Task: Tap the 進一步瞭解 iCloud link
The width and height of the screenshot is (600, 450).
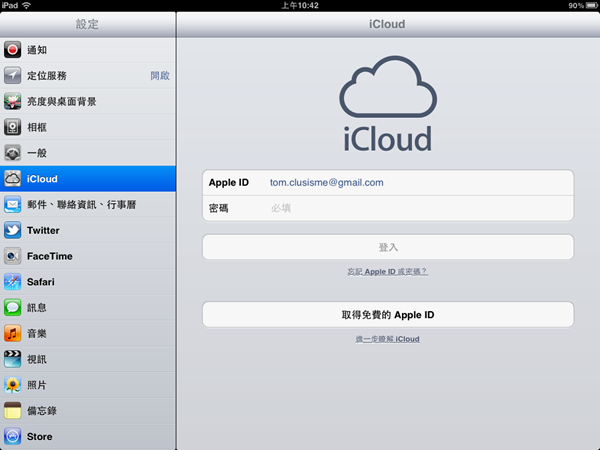Action: [x=388, y=339]
